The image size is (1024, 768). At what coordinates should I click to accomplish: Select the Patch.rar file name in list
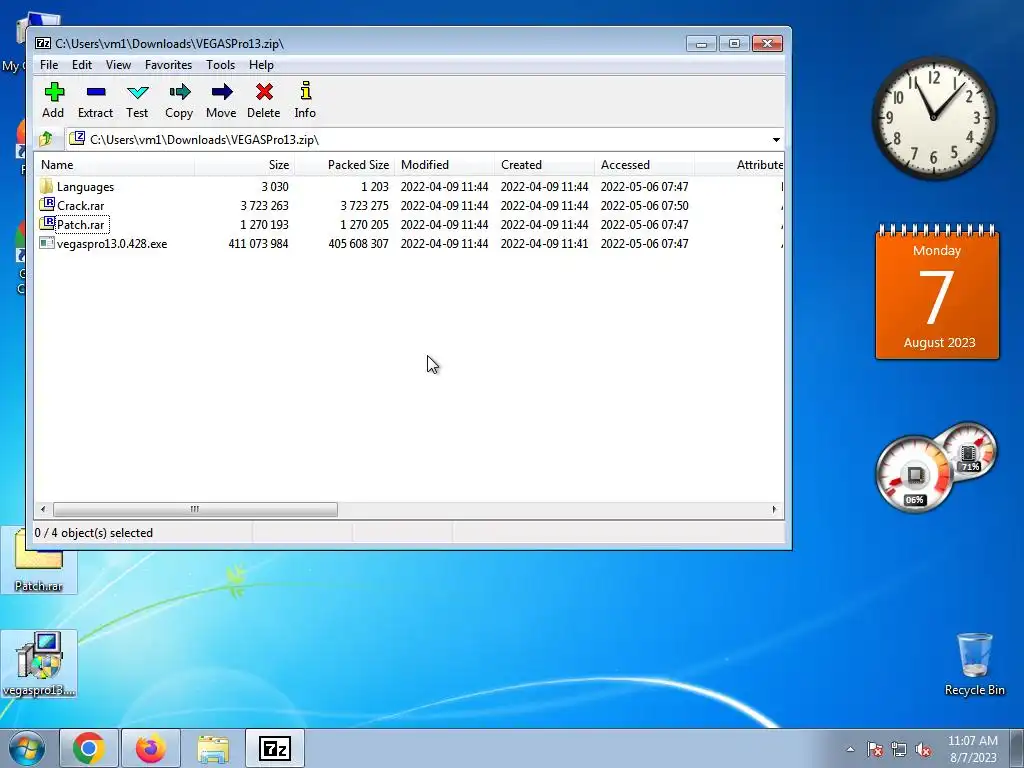click(80, 225)
